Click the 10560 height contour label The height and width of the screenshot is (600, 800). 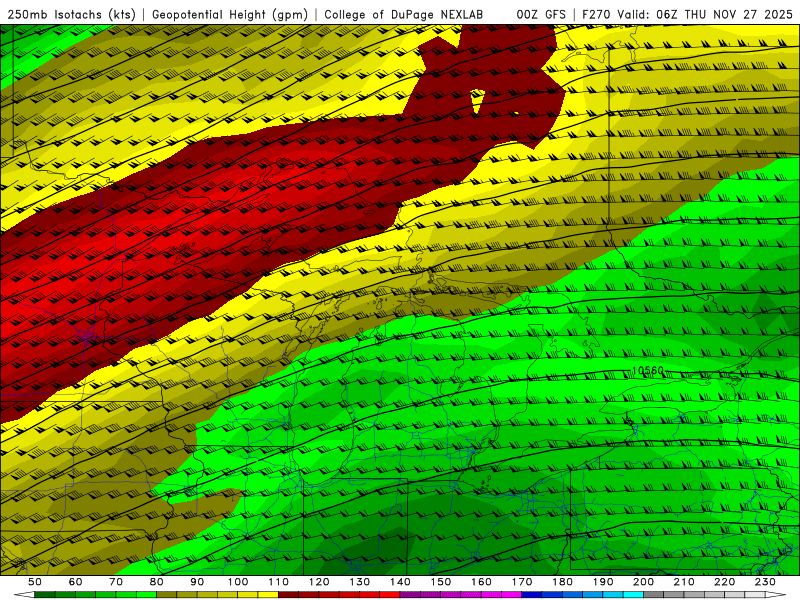[x=647, y=370]
